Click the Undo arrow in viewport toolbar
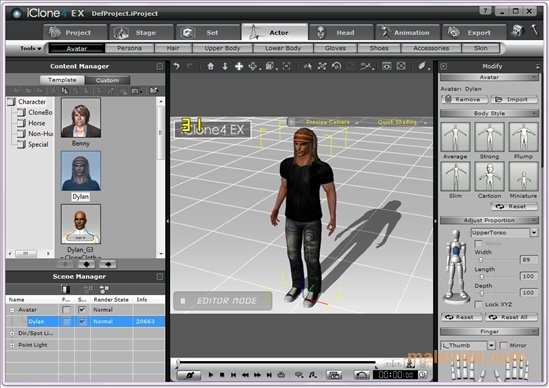549x388 pixels. pyautogui.click(x=176, y=66)
